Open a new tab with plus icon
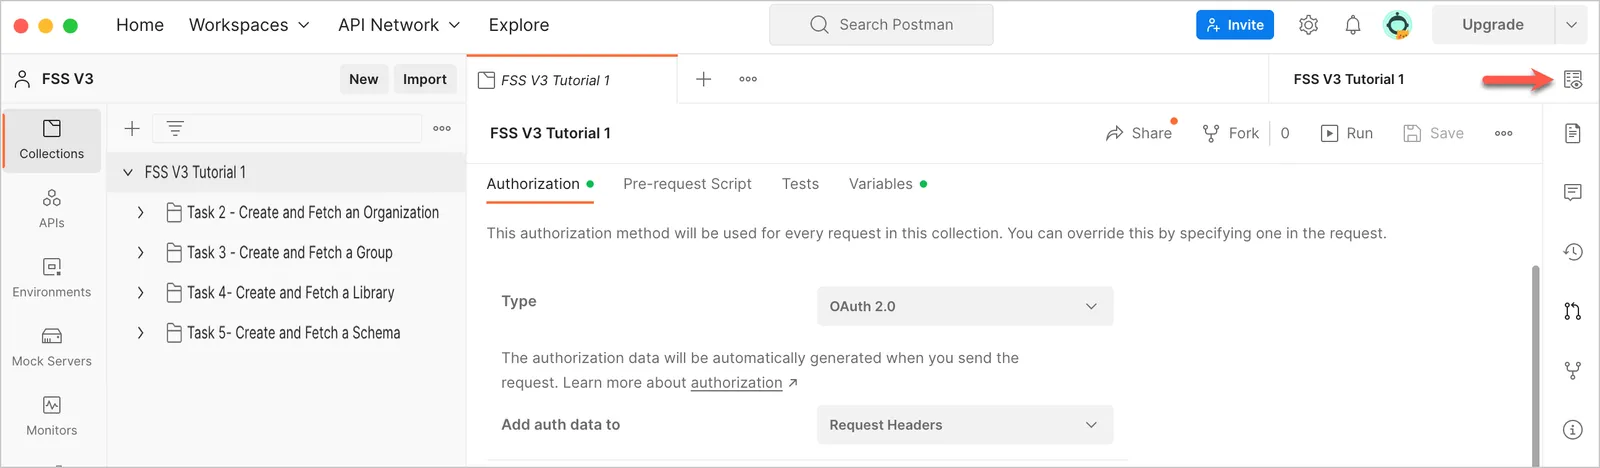Viewport: 1600px width, 468px height. click(x=704, y=79)
